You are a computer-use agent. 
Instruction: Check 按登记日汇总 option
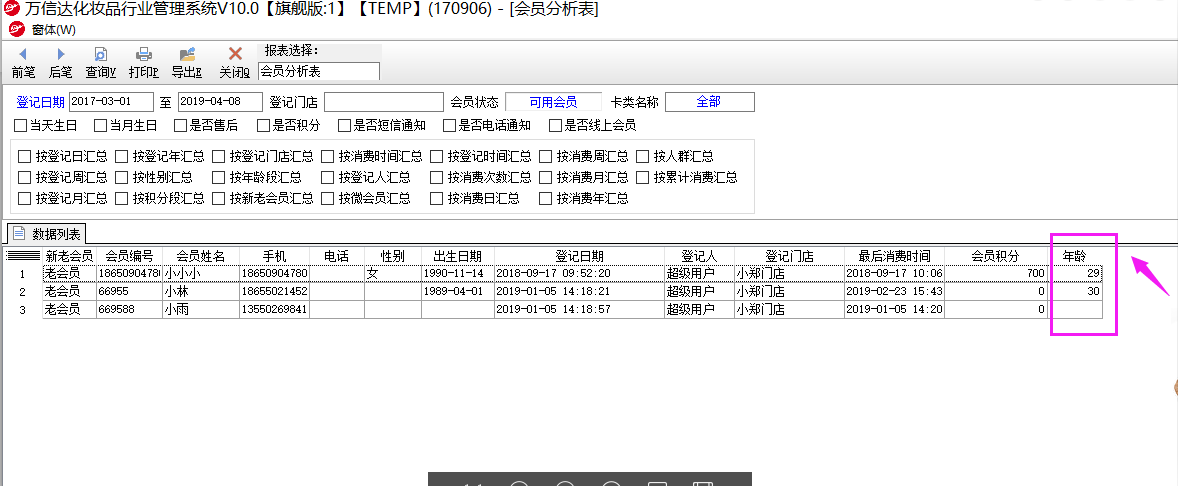25,156
